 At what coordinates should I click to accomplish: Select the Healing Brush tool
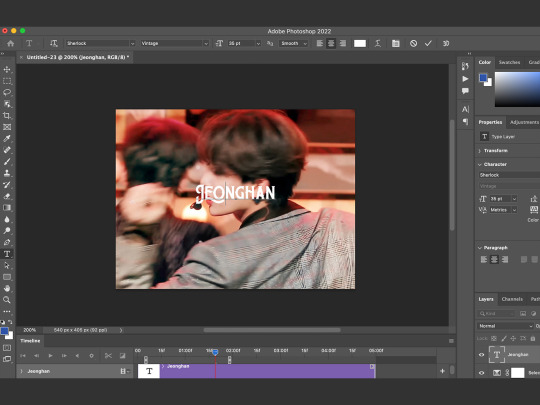[x=7, y=150]
